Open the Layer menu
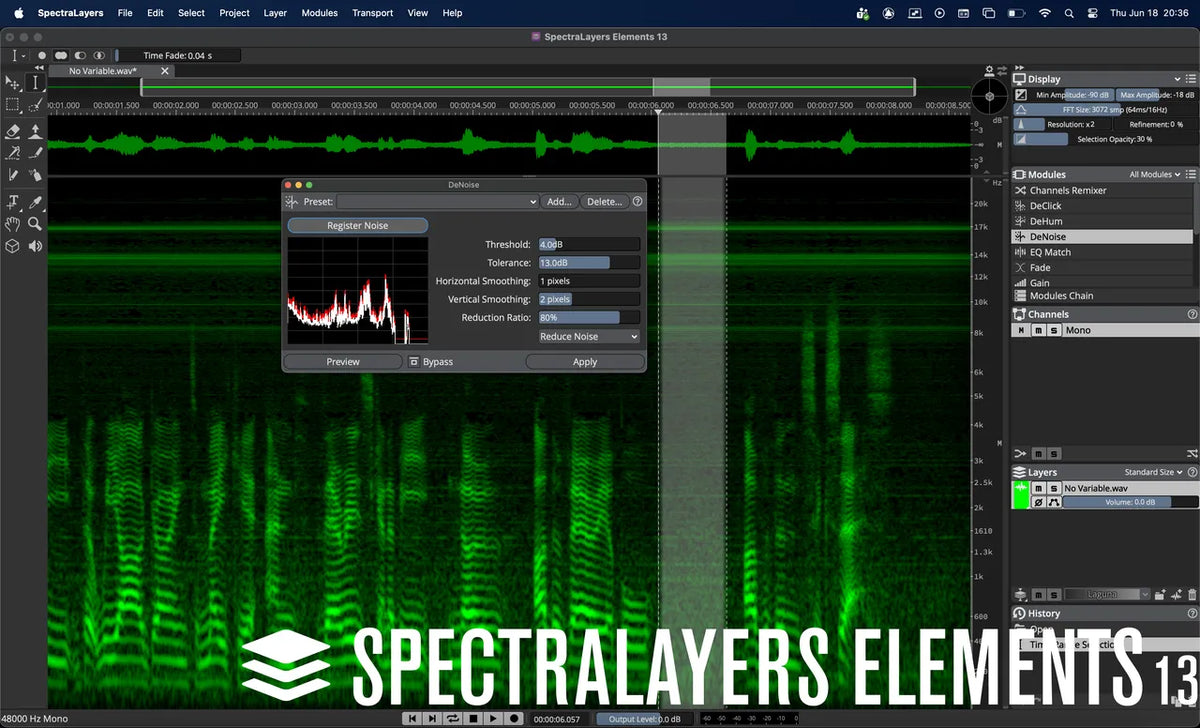The height and width of the screenshot is (728, 1200). click(x=275, y=13)
